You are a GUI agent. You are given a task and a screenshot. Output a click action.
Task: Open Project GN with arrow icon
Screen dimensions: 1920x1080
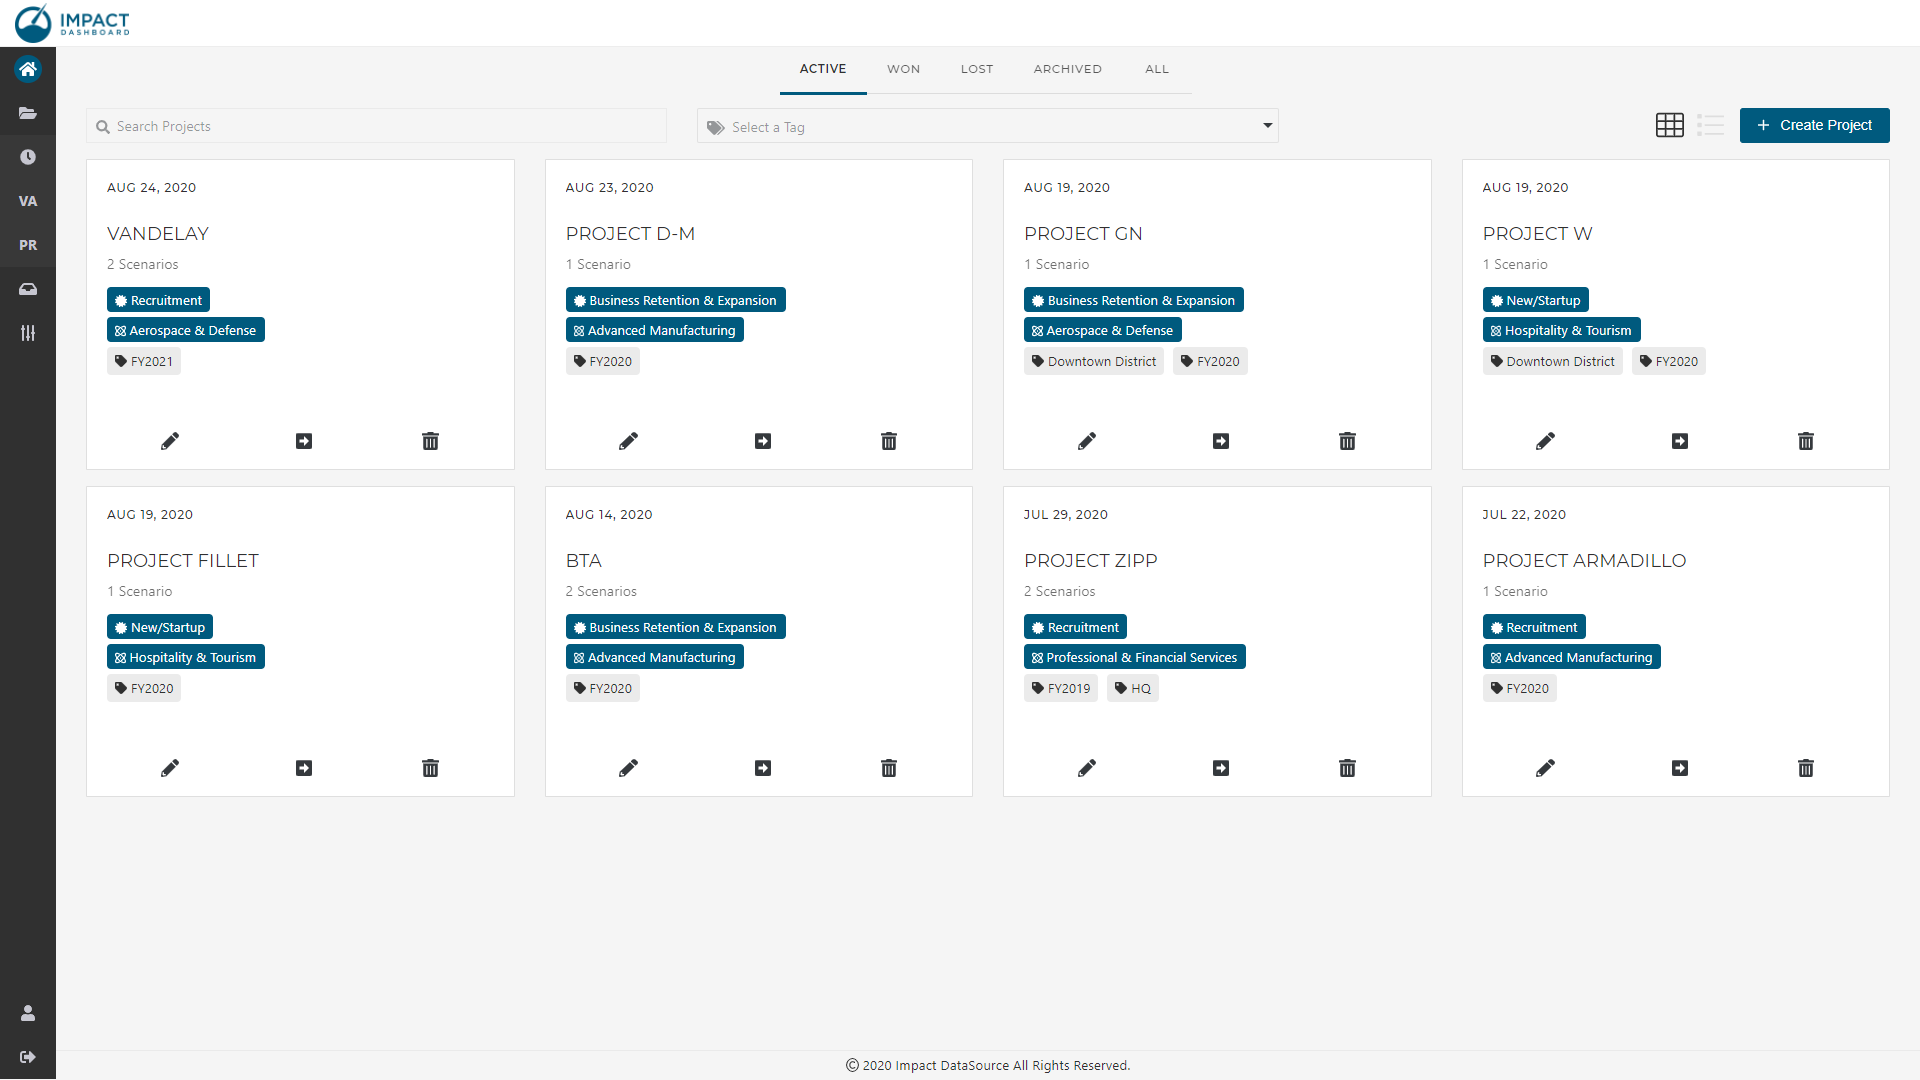tap(1221, 441)
